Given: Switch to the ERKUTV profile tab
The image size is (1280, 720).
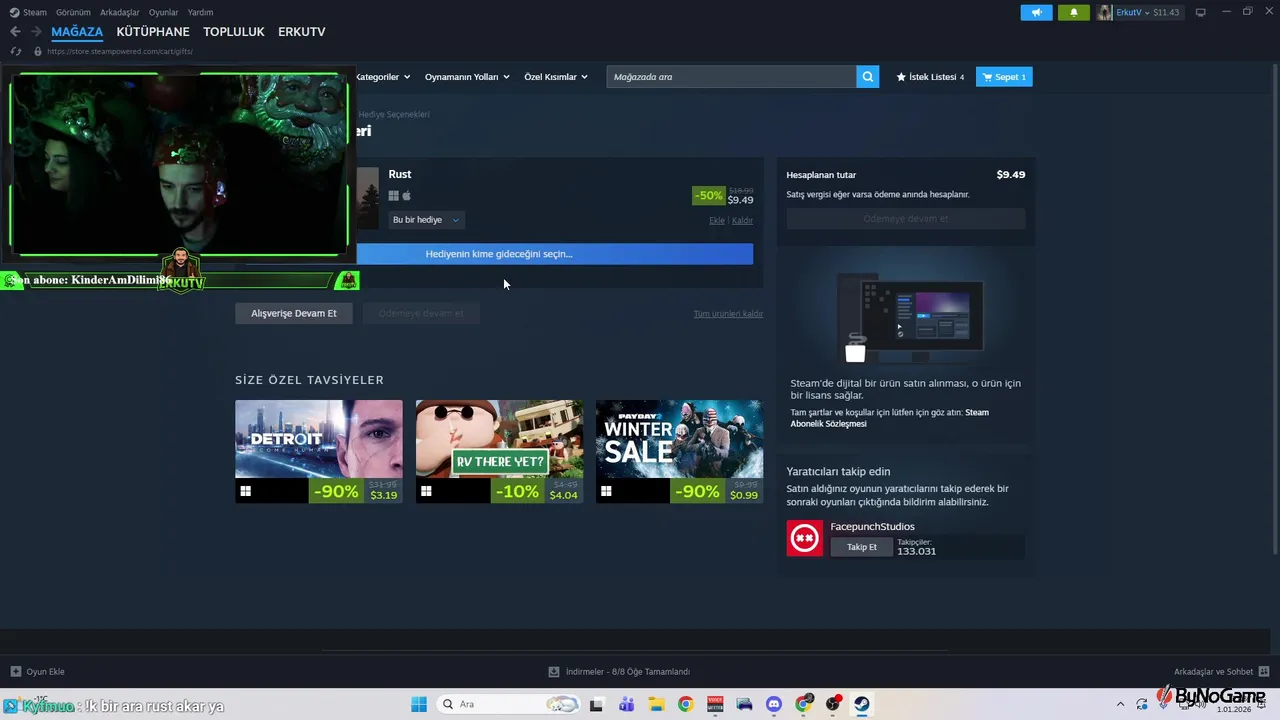Looking at the screenshot, I should (x=301, y=32).
